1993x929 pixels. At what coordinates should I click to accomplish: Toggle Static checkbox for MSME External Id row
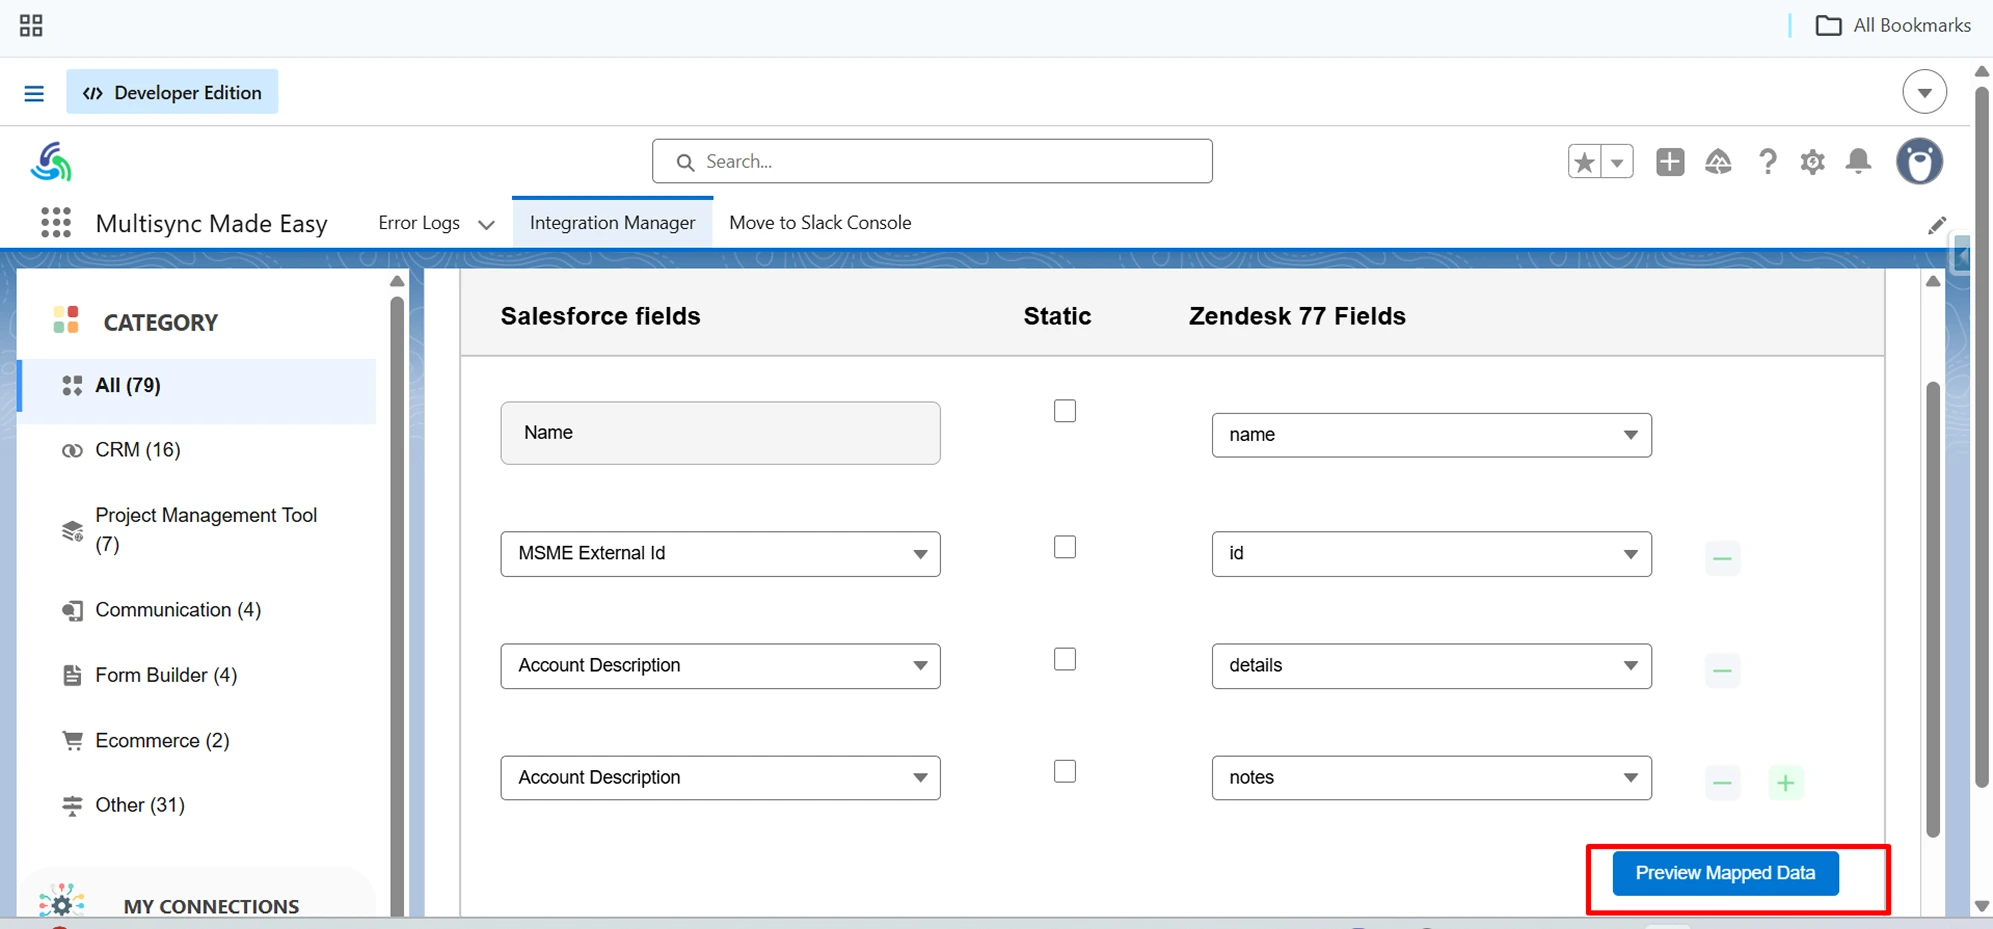click(x=1065, y=547)
